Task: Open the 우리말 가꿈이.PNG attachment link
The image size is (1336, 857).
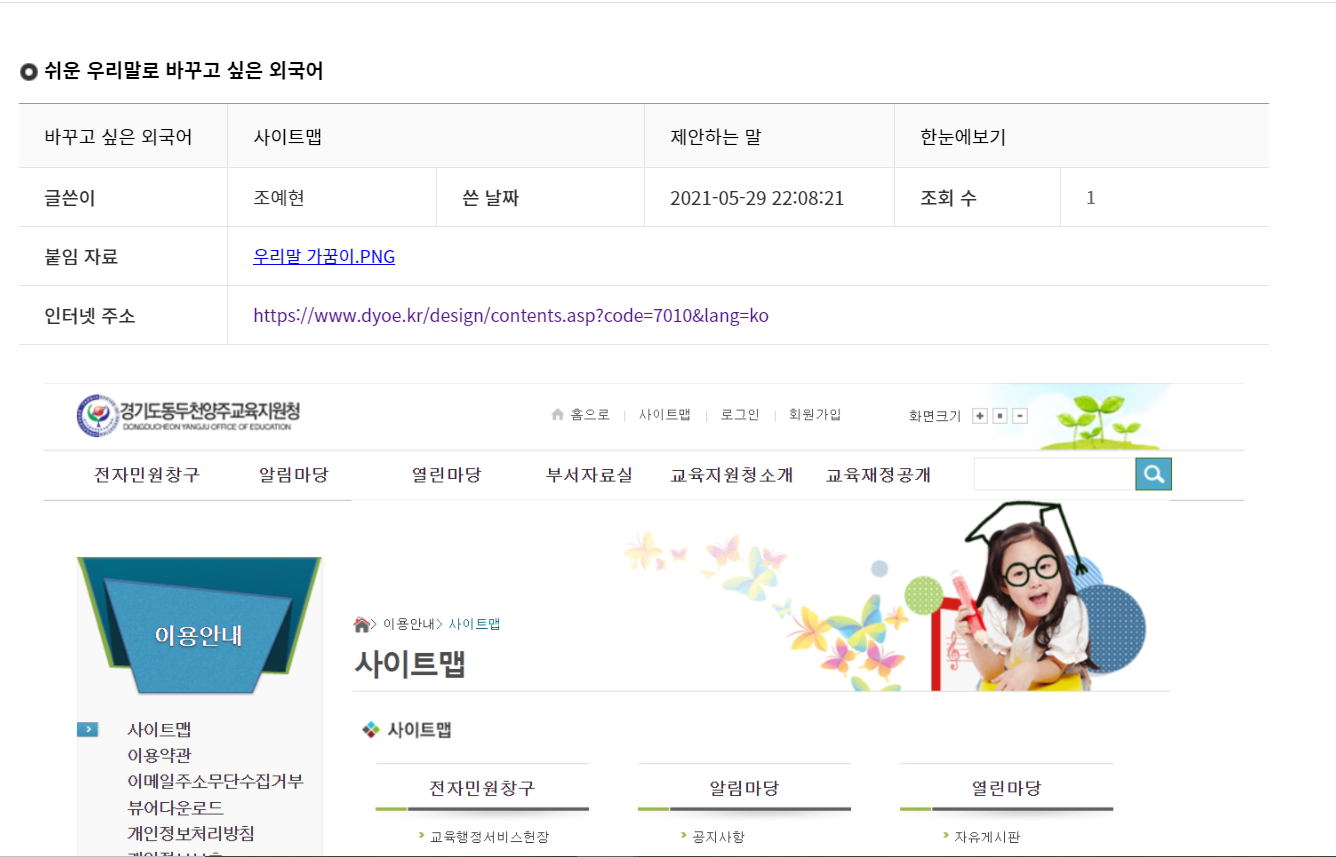Action: pos(324,257)
